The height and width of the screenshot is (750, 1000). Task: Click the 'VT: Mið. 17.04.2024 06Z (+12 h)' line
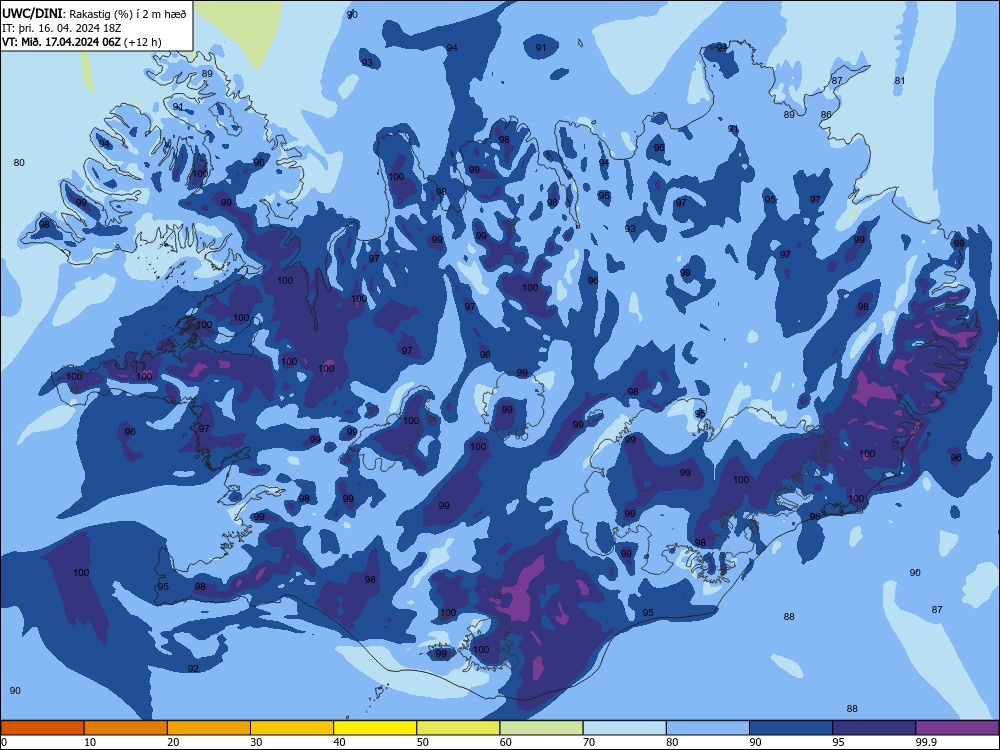pyautogui.click(x=82, y=42)
